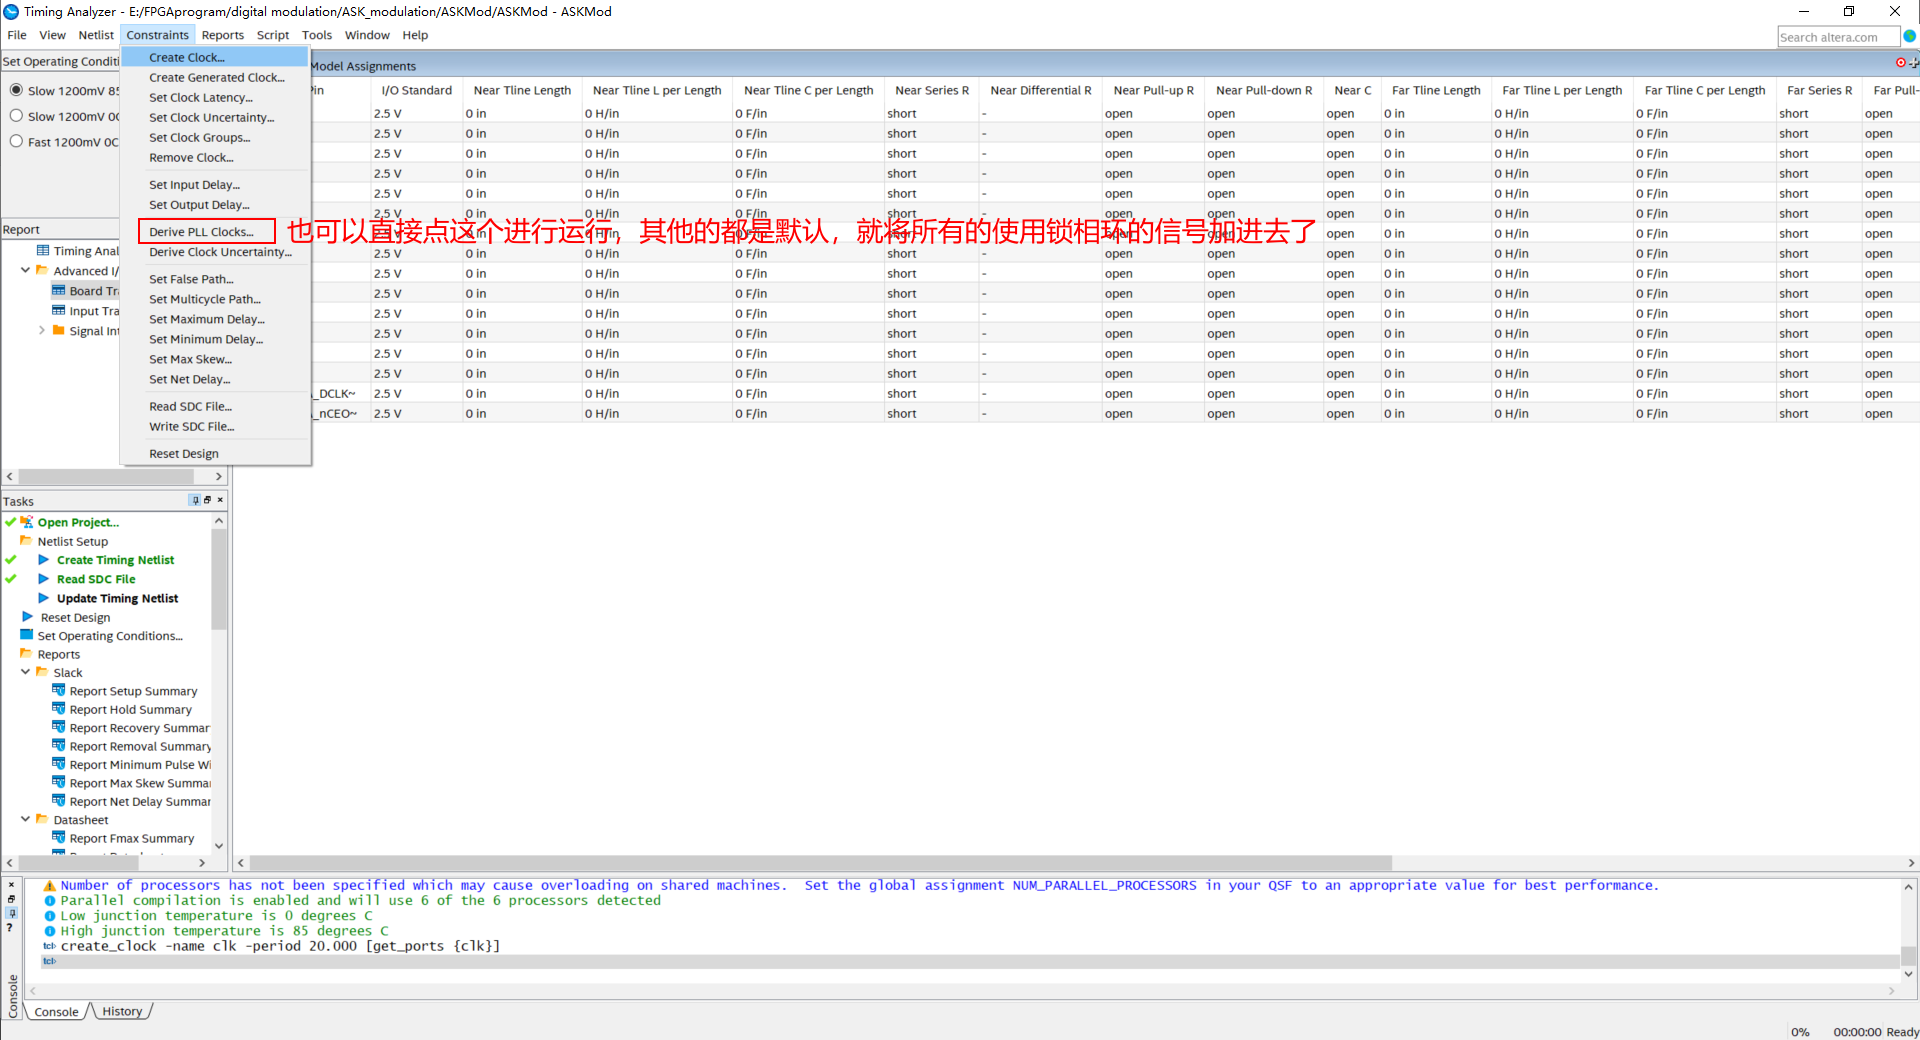
Task: Select the Fast 1200mV 0C condition
Action: coord(16,142)
